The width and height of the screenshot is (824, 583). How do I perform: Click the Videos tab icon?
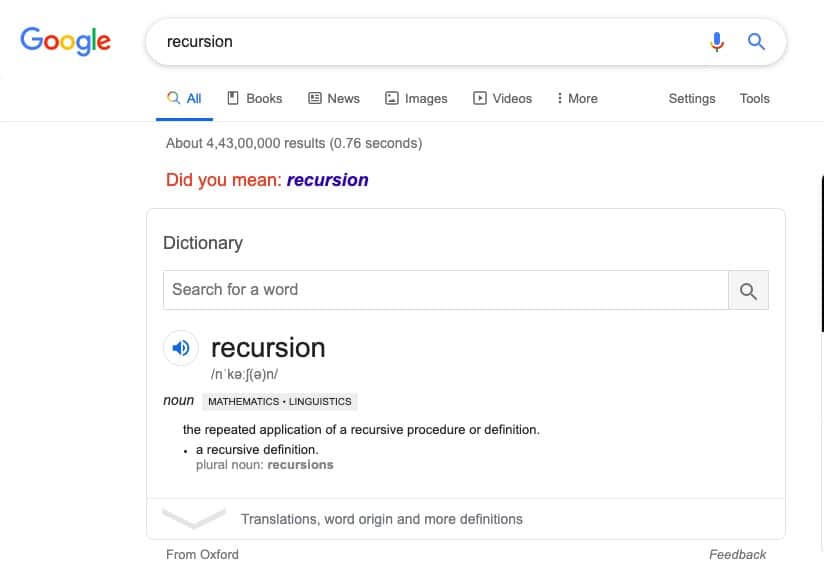[481, 98]
